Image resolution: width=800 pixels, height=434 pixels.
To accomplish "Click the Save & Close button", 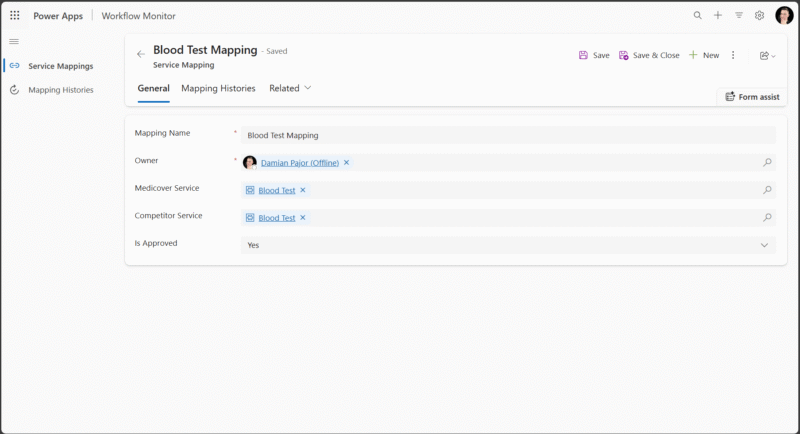I will (649, 56).
